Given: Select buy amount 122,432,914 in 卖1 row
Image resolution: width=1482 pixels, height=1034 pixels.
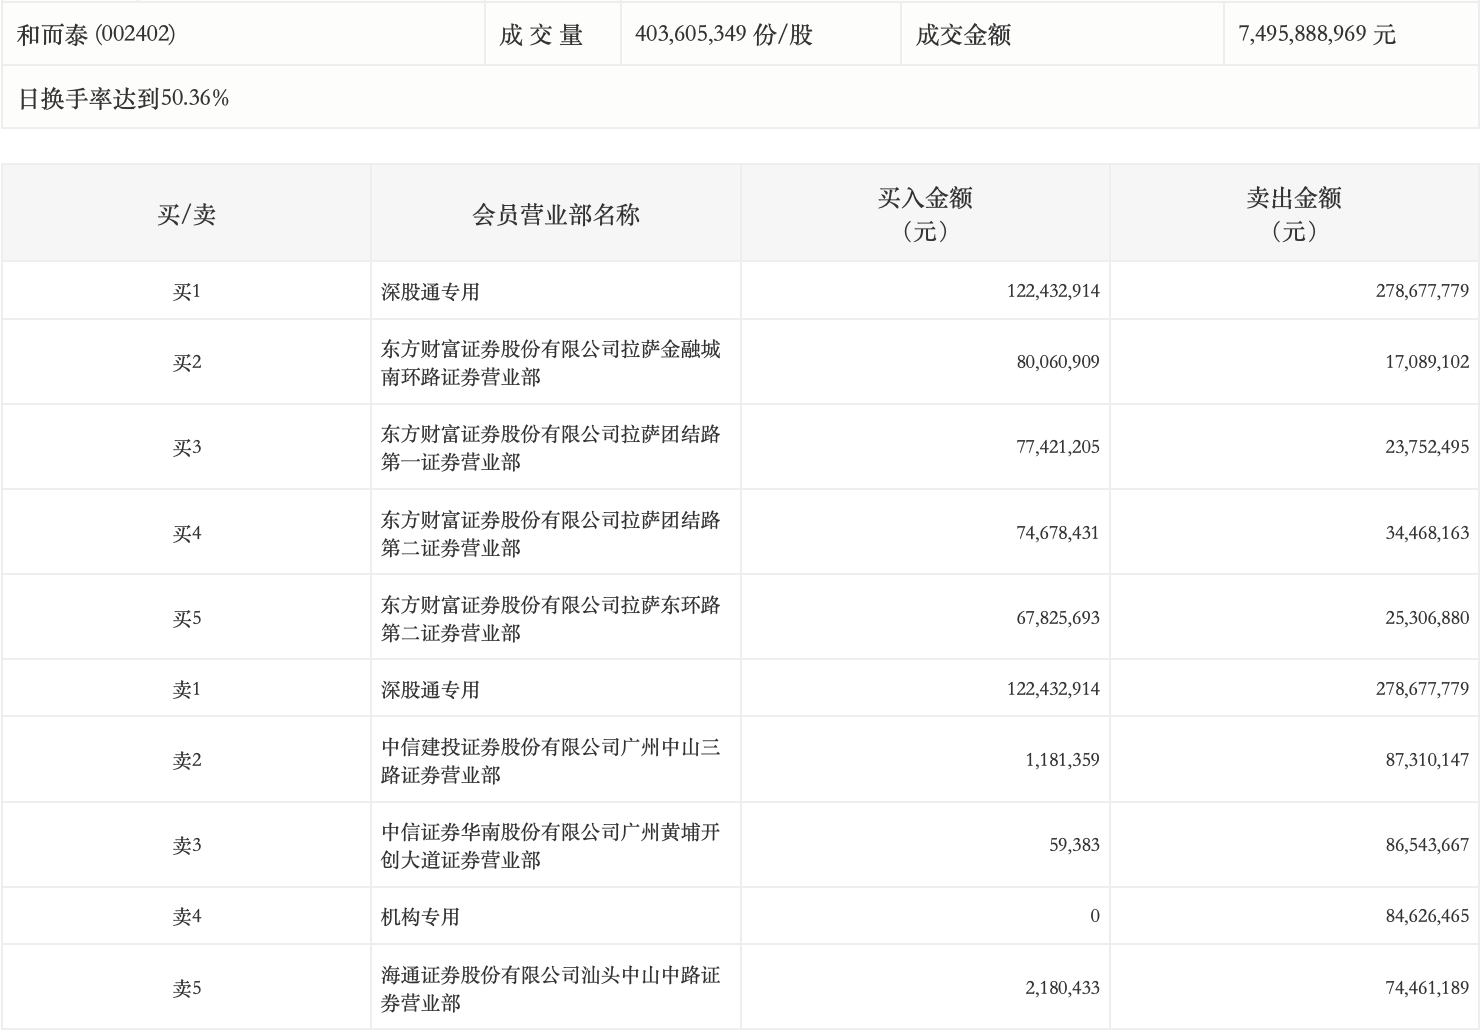Looking at the screenshot, I should [x=1053, y=690].
